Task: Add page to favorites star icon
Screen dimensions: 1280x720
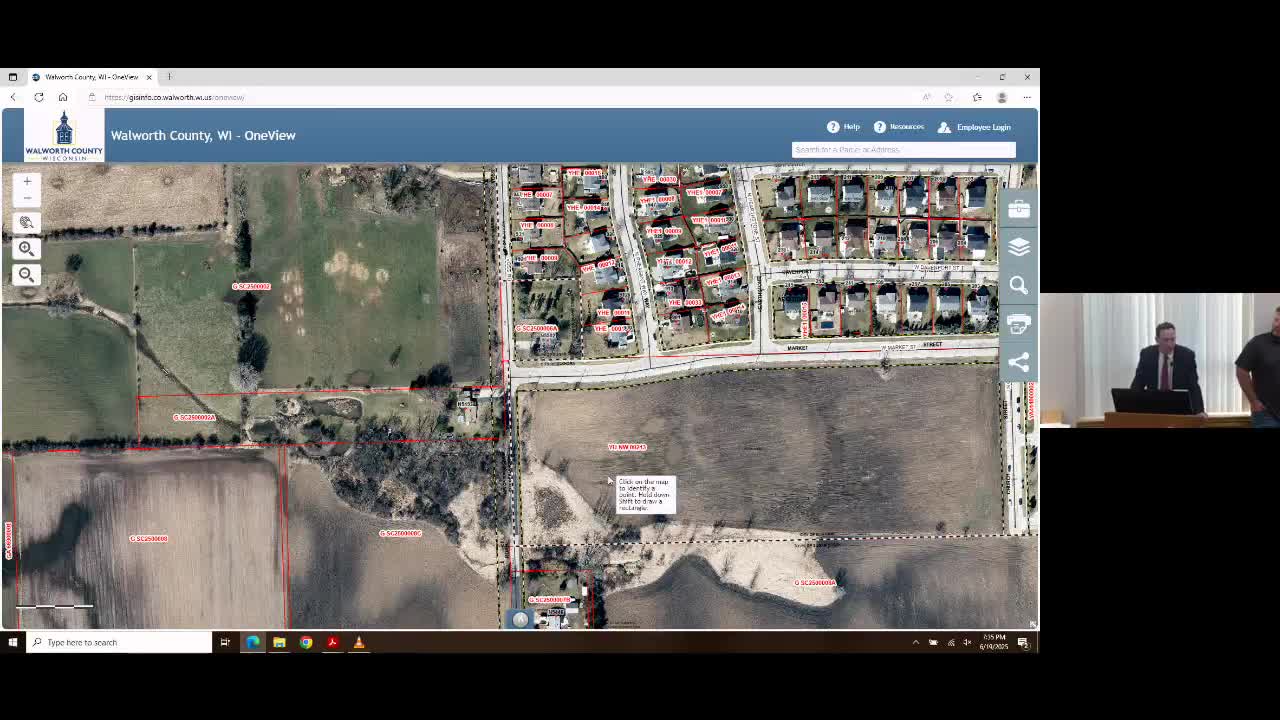Action: click(x=948, y=97)
